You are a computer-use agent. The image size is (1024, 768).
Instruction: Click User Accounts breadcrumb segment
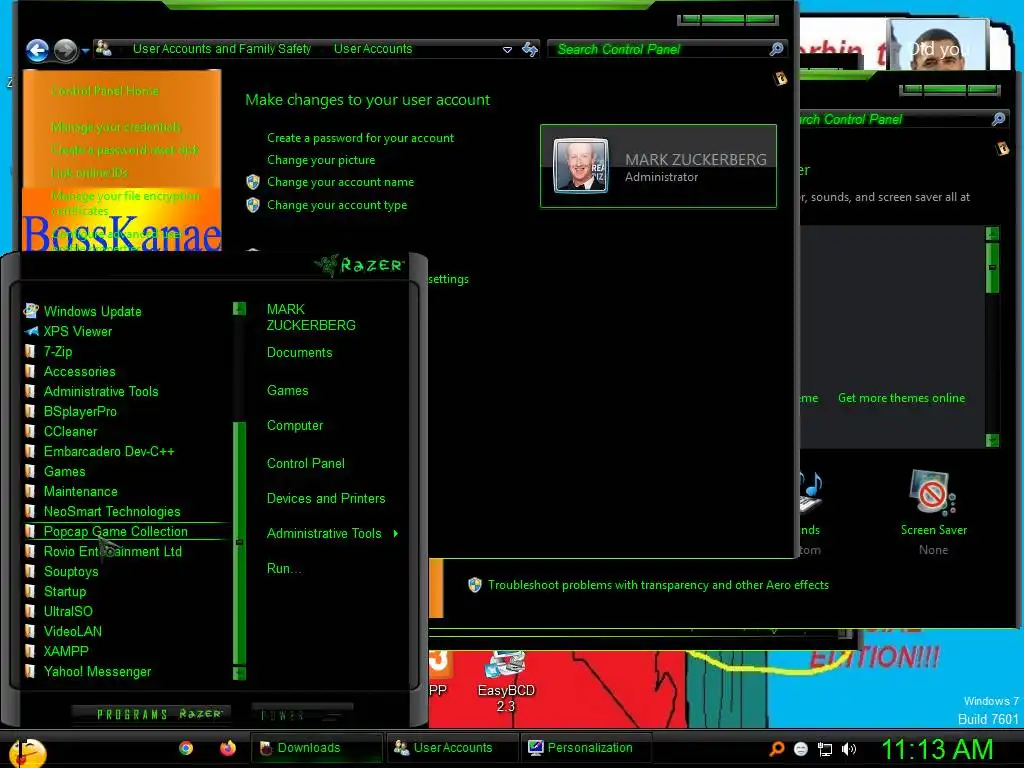pos(373,48)
